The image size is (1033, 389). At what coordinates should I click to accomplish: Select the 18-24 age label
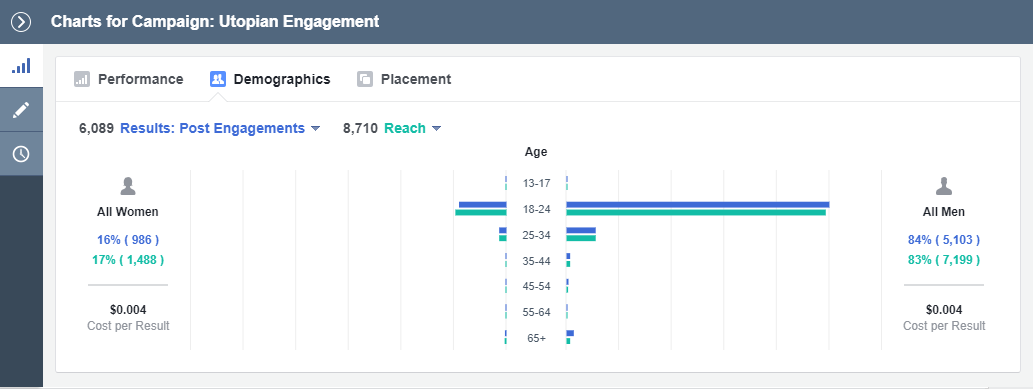tap(536, 209)
